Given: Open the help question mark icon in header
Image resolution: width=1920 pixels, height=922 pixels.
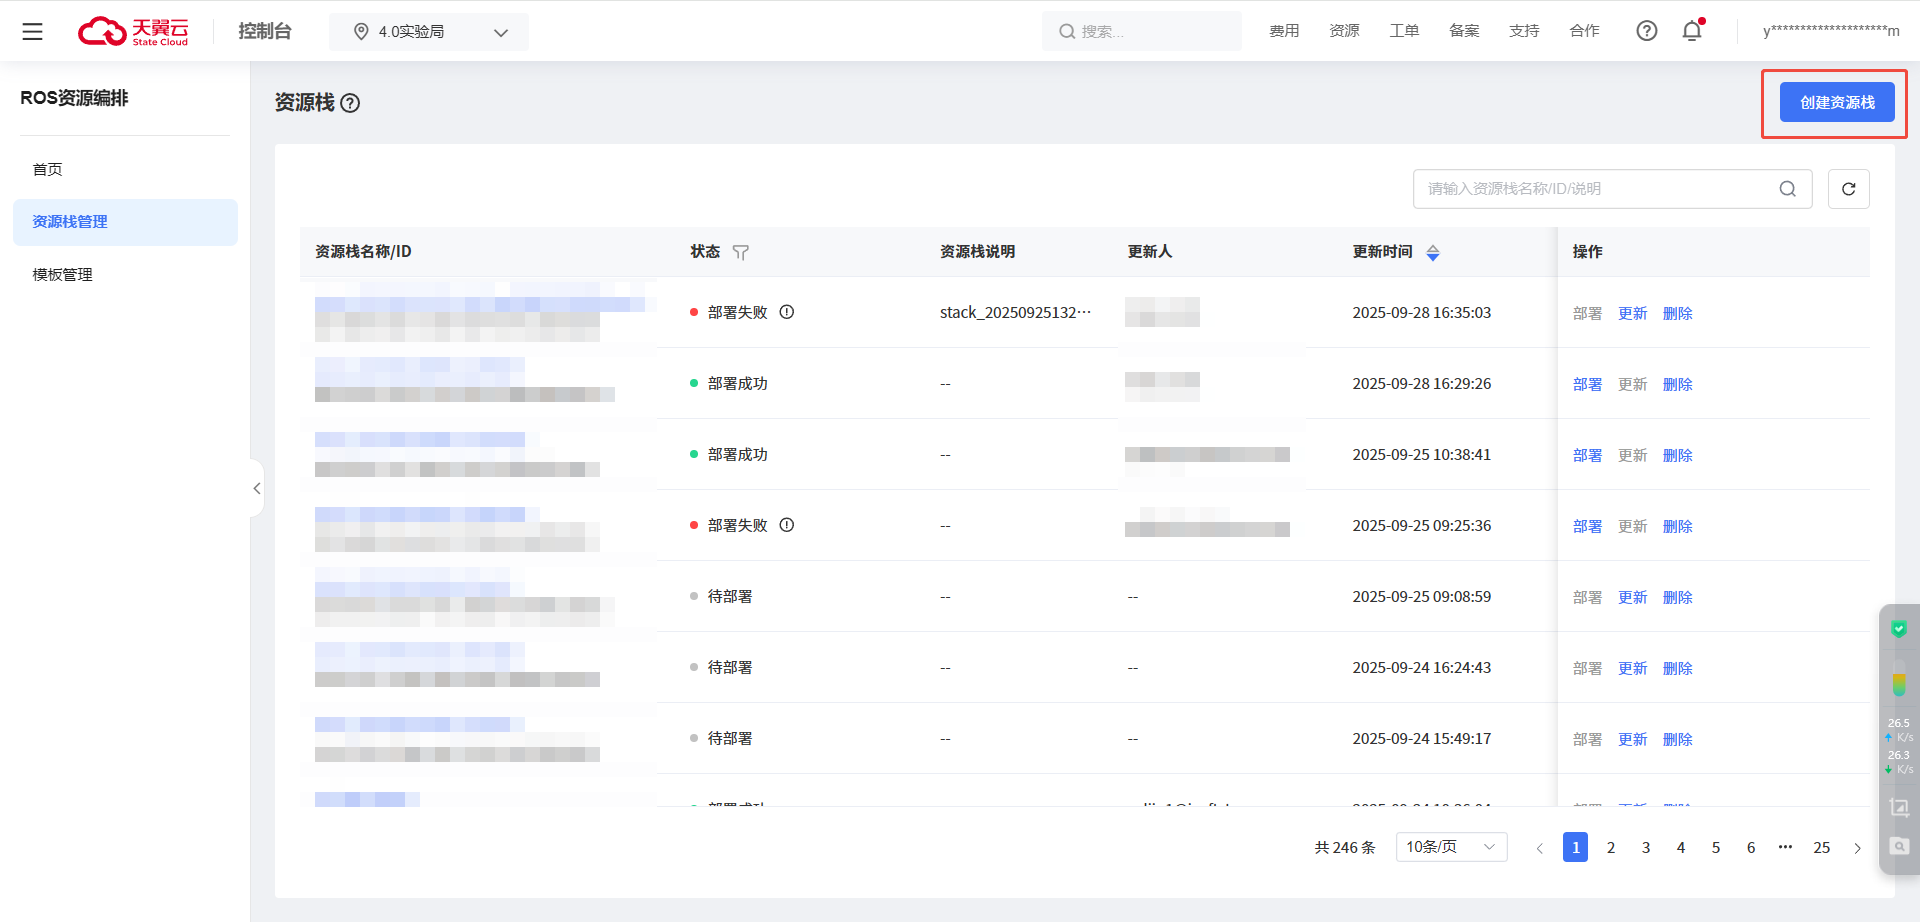Looking at the screenshot, I should (x=1646, y=31).
